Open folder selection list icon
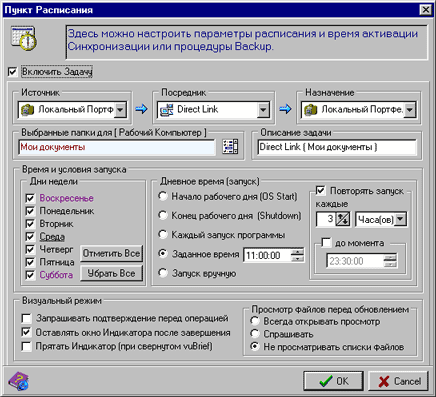Image resolution: width=436 pixels, height=397 pixels. [x=230, y=147]
